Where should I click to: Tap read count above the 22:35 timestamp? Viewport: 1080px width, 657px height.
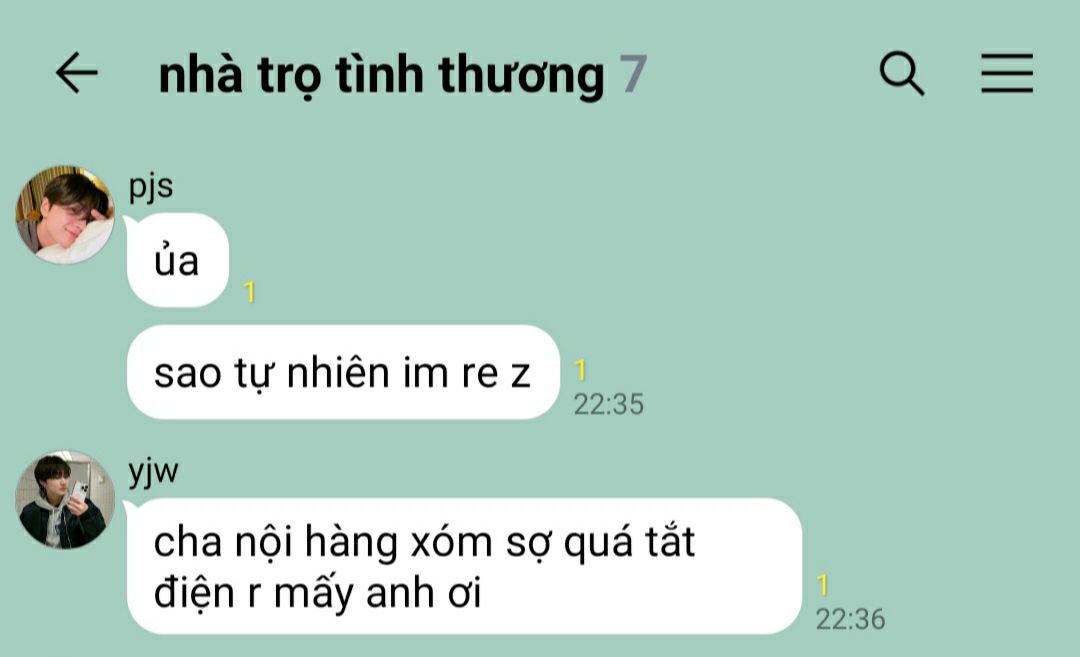coord(581,371)
